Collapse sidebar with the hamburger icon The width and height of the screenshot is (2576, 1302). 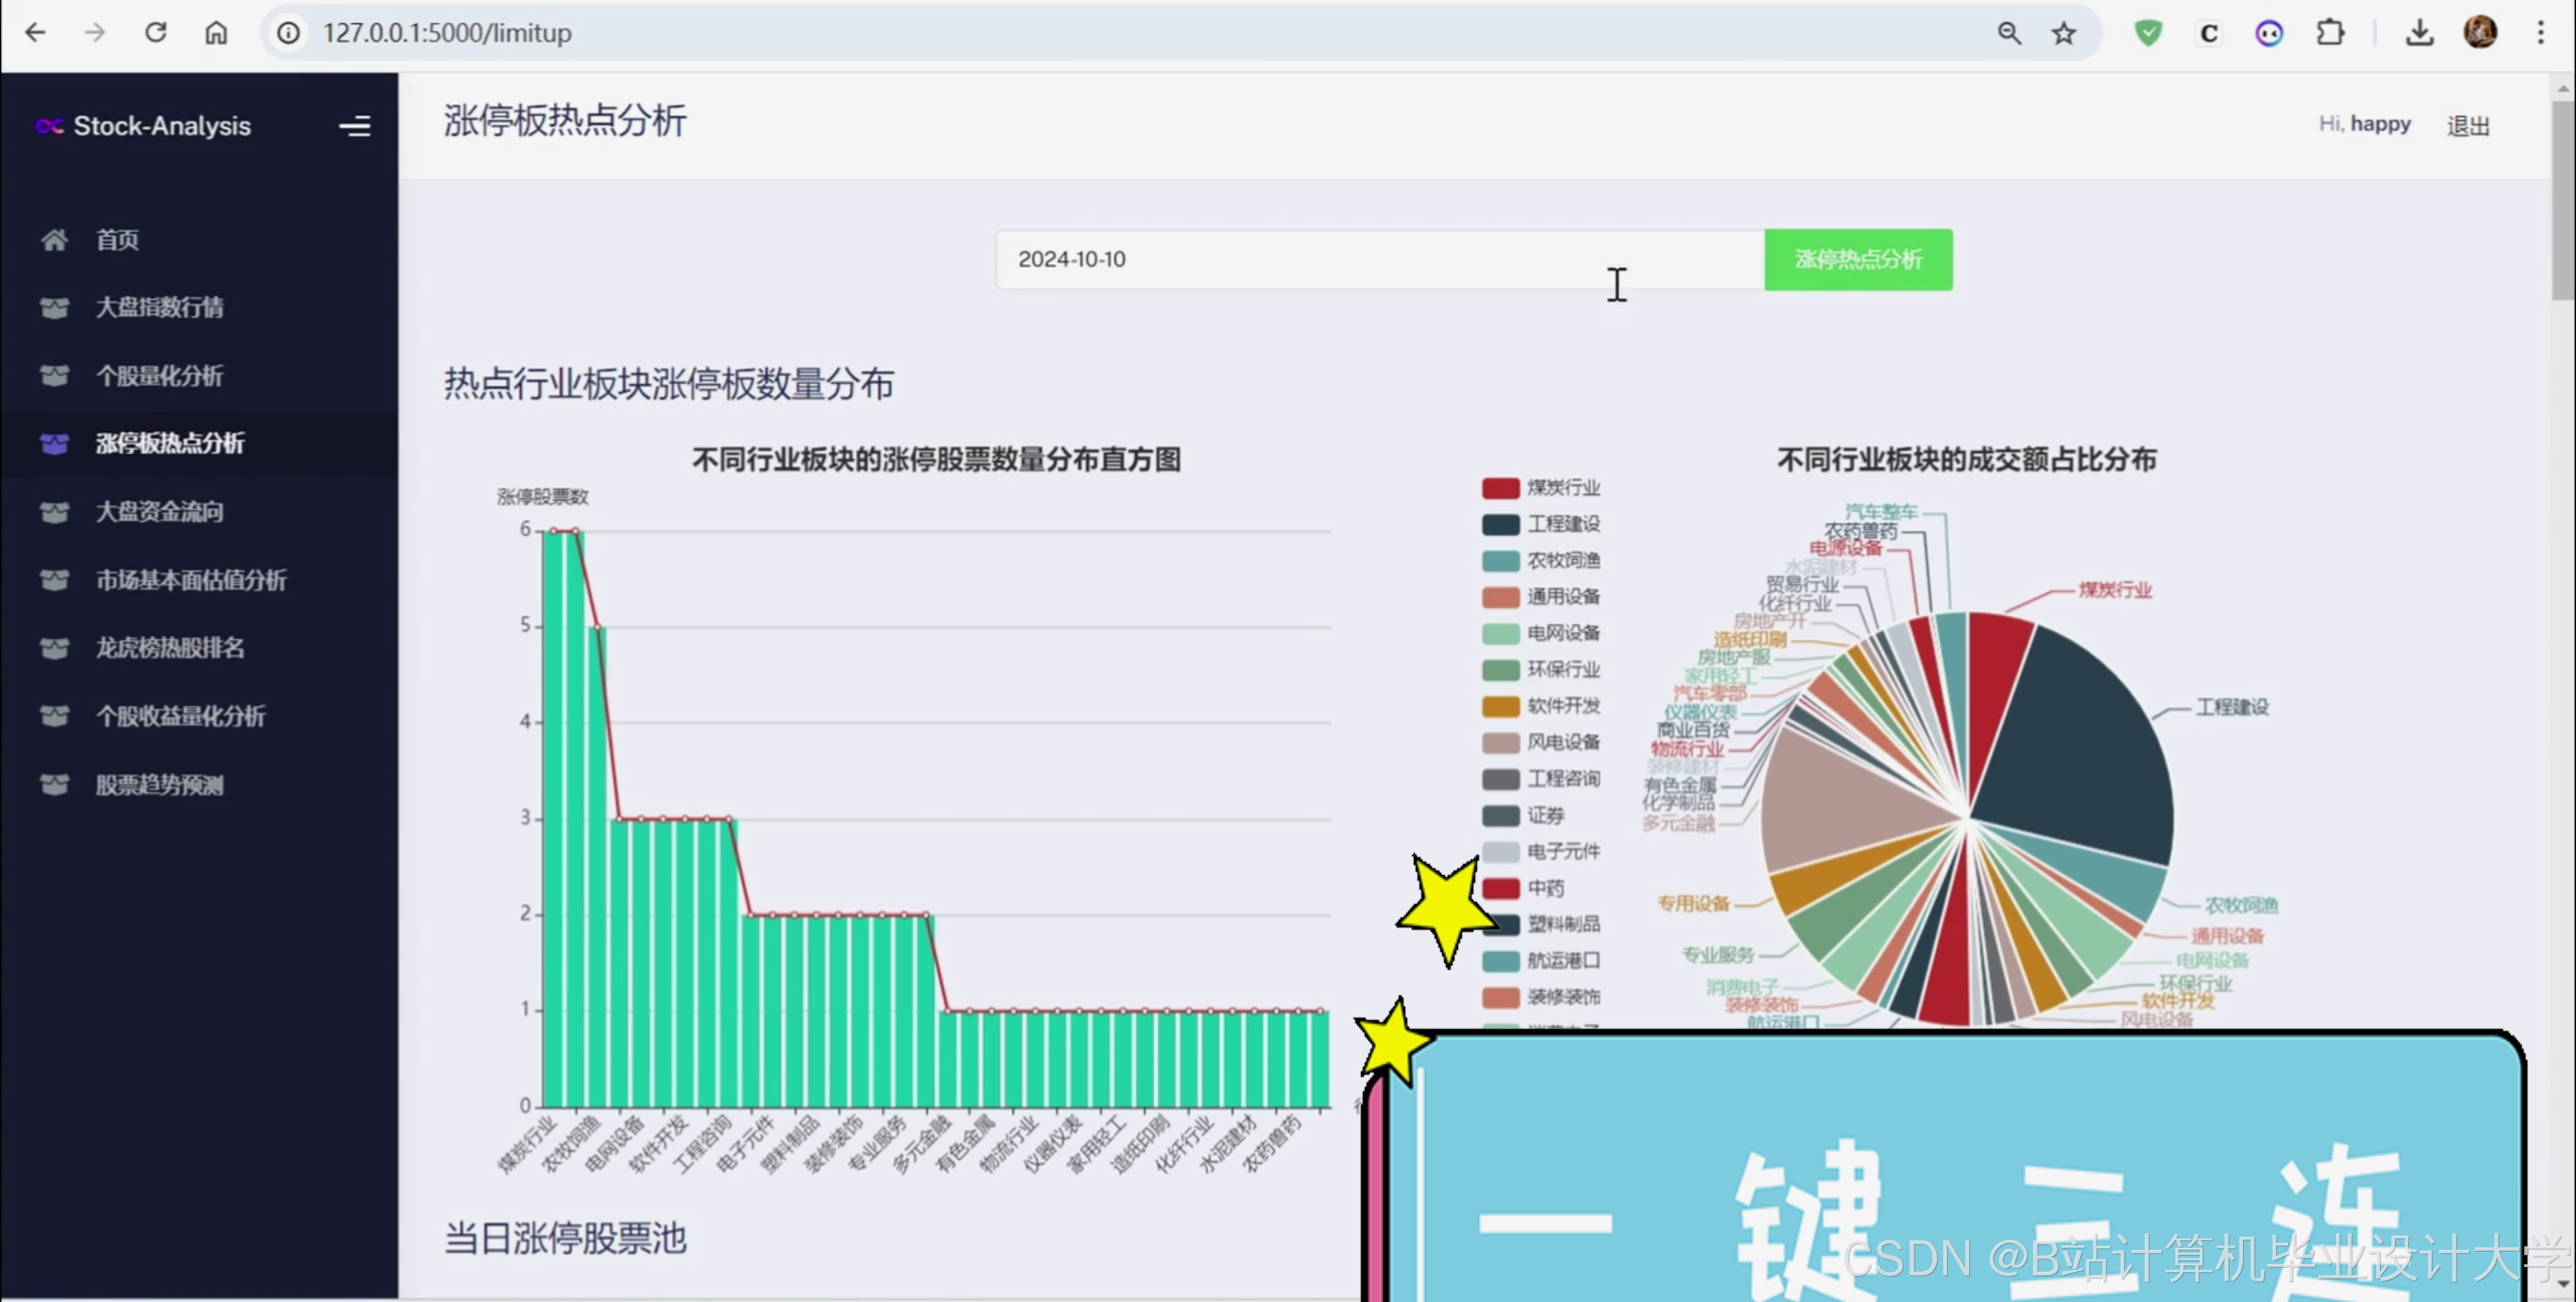[354, 126]
